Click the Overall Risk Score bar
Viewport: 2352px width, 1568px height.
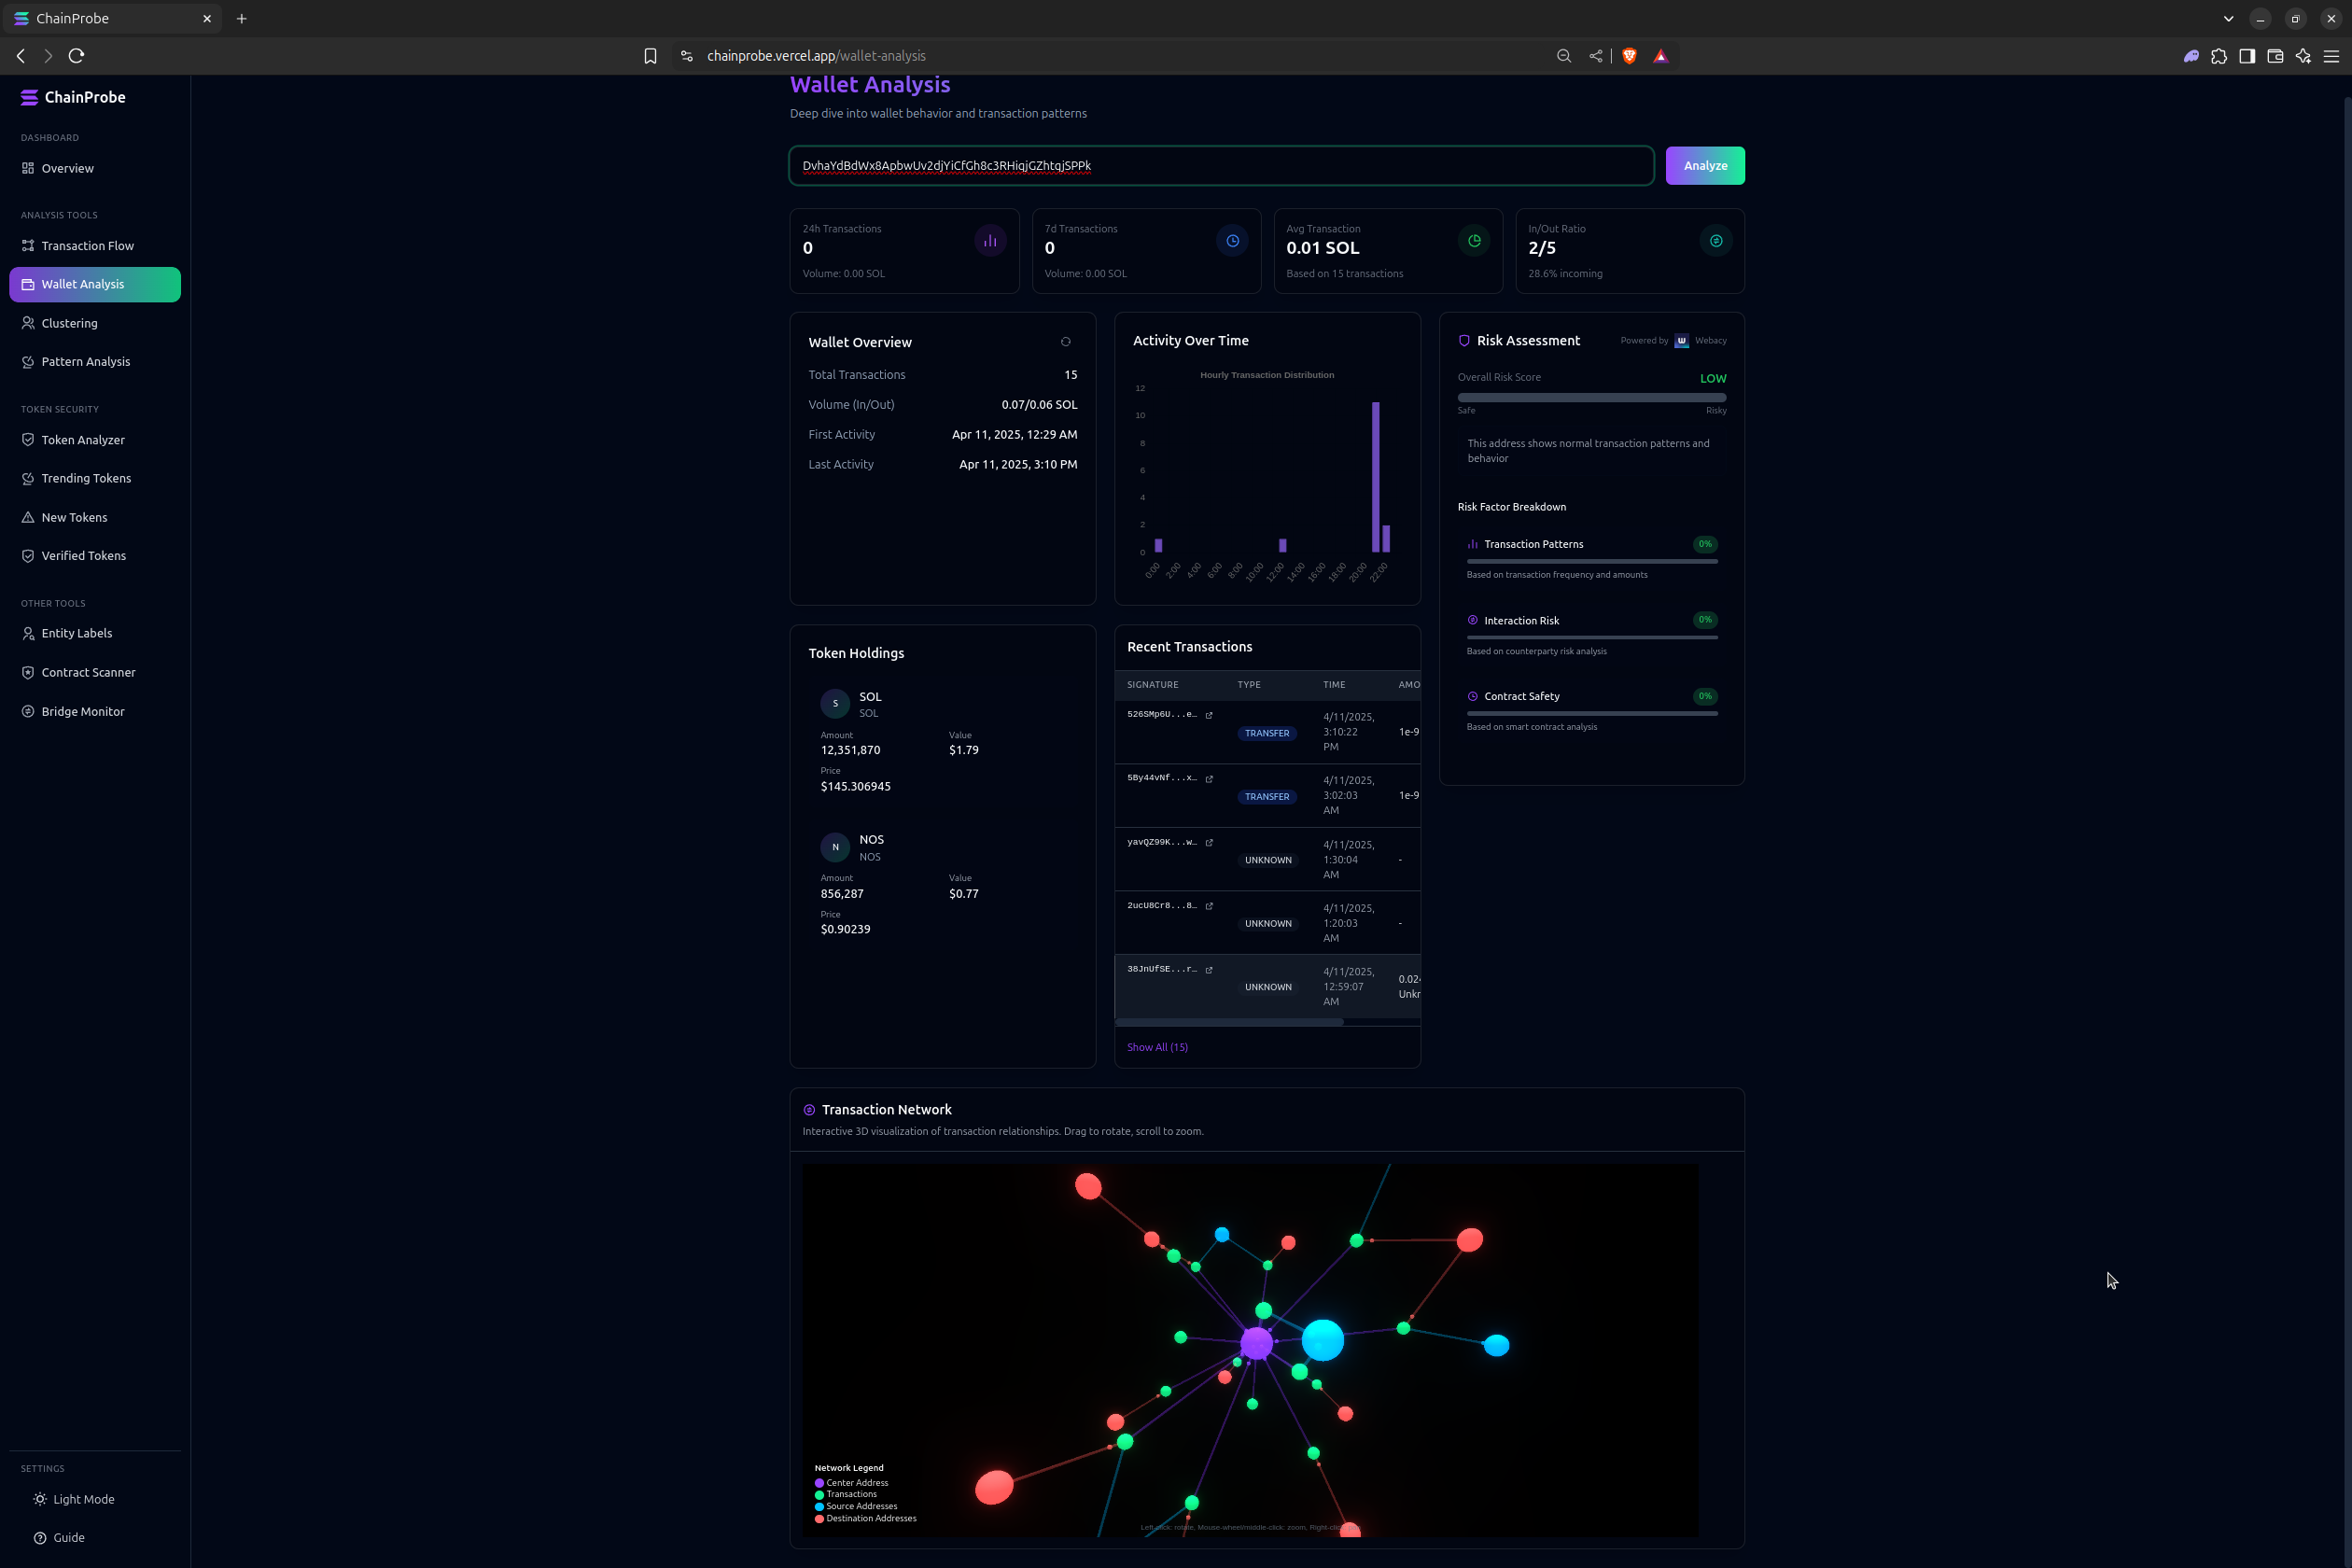[1592, 398]
